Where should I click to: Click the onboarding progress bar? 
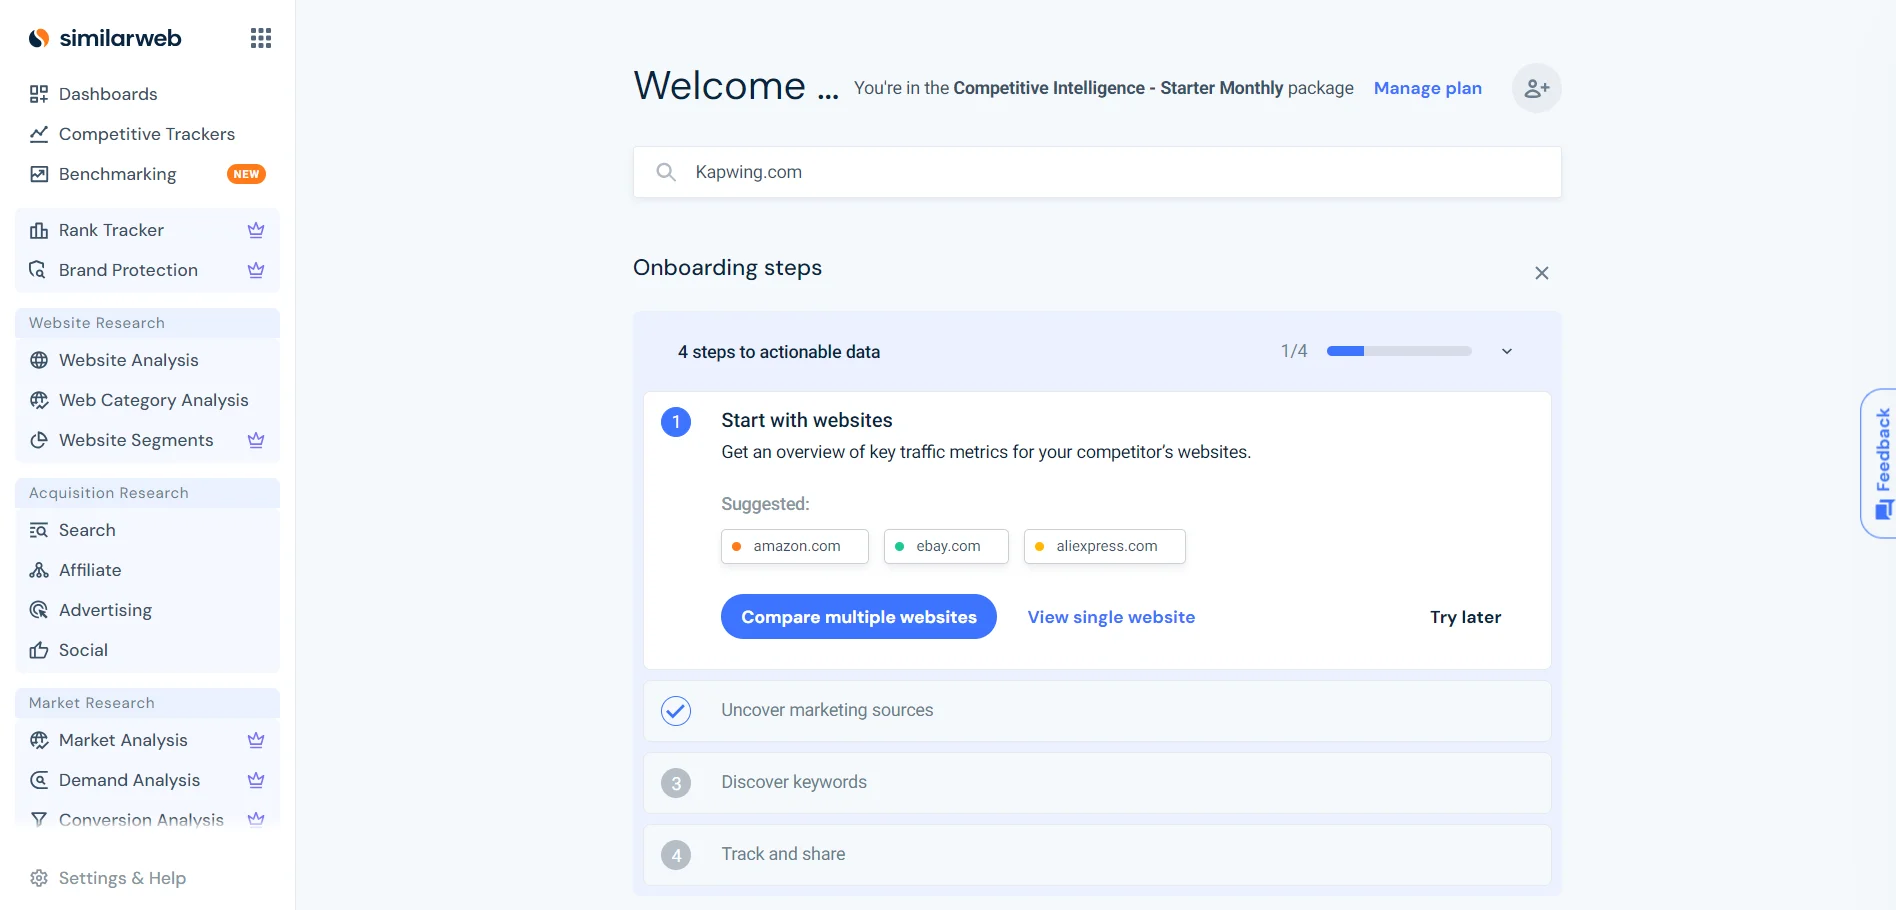tap(1399, 351)
